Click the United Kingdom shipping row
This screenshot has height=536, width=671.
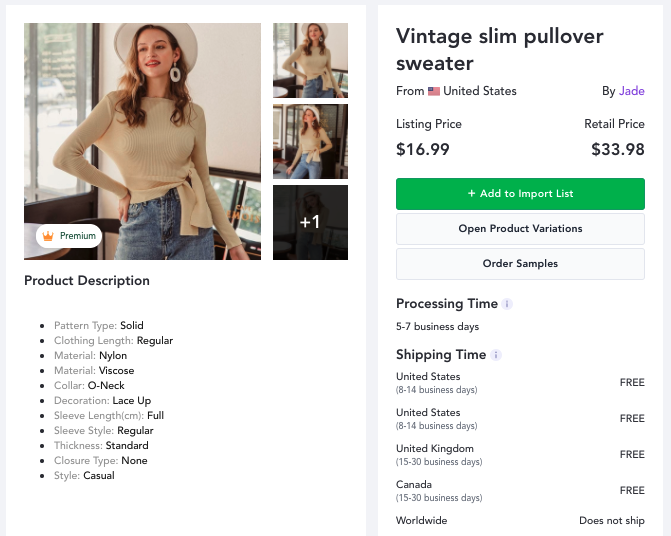click(x=520, y=455)
